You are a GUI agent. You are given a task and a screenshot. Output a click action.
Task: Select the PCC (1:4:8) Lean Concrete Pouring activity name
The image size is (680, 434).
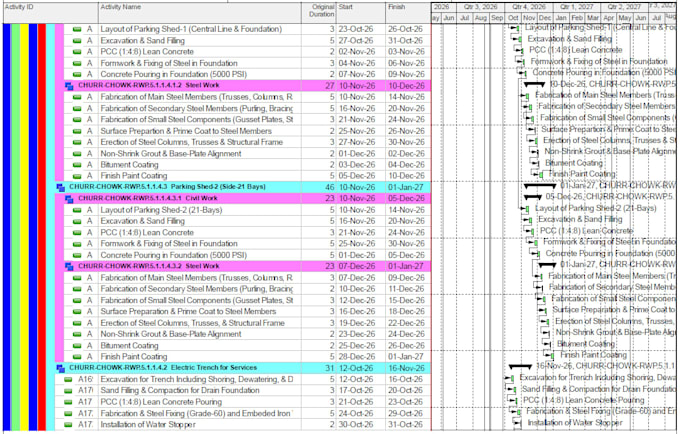pyautogui.click(x=161, y=402)
